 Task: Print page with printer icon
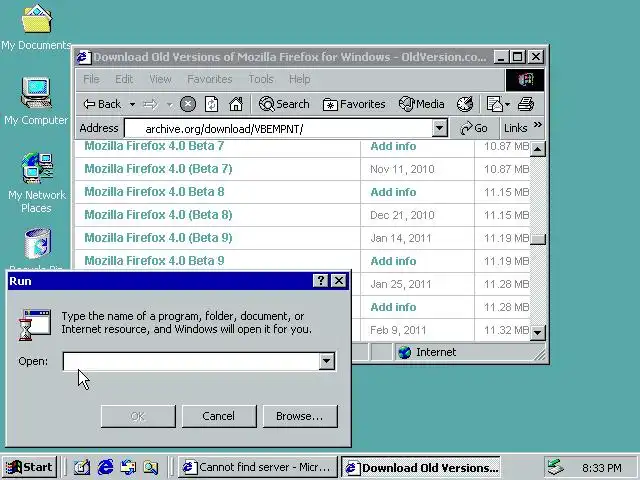pos(526,104)
